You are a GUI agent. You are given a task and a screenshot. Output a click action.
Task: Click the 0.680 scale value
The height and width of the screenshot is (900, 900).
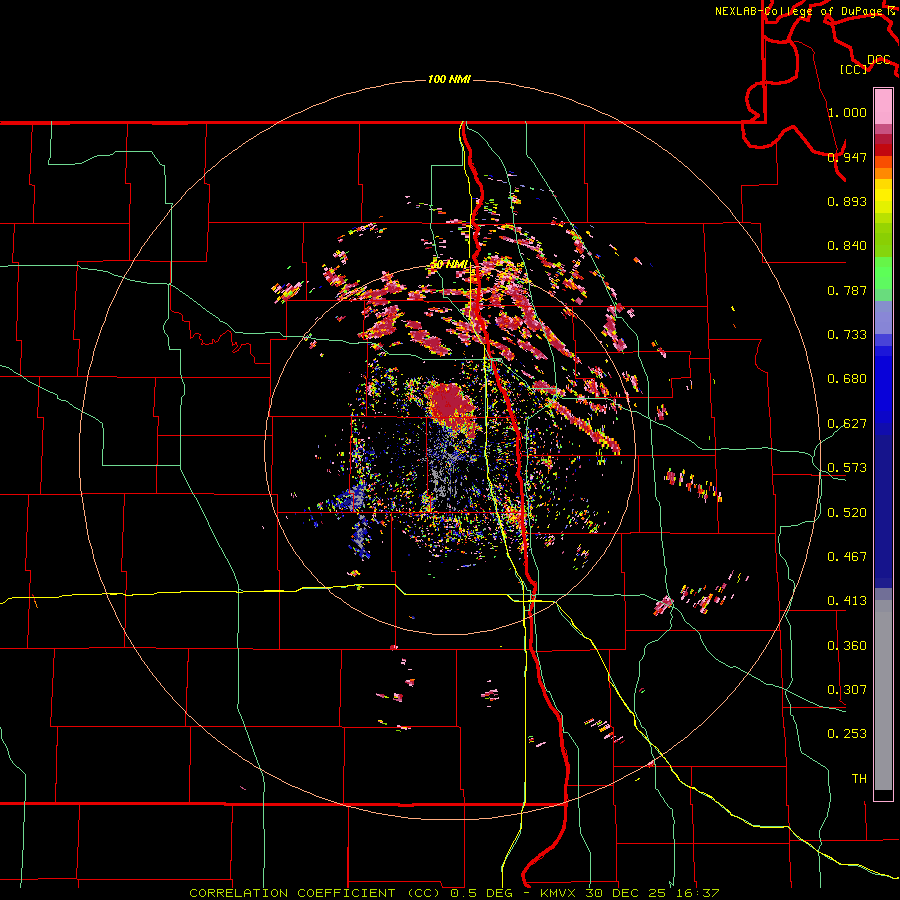tap(847, 379)
